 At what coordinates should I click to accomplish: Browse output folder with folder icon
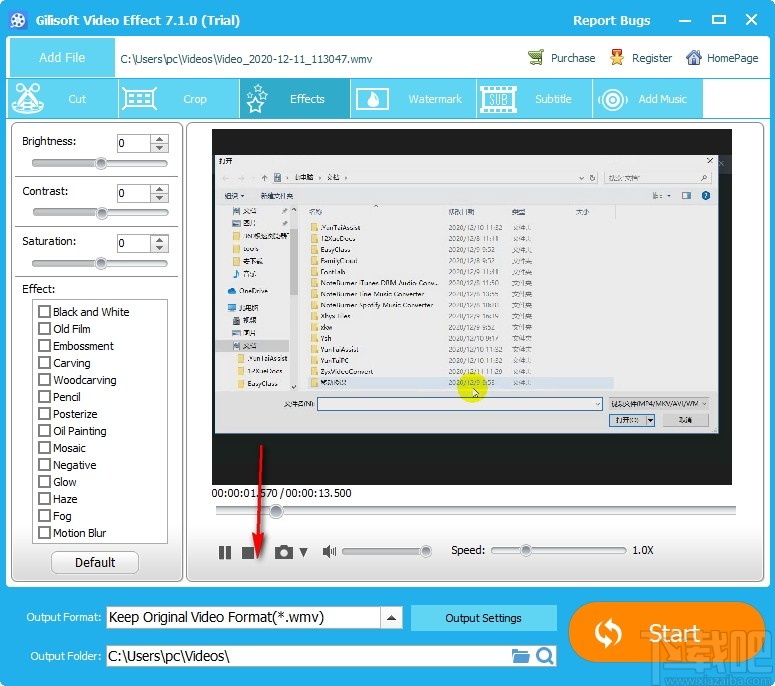click(520, 656)
